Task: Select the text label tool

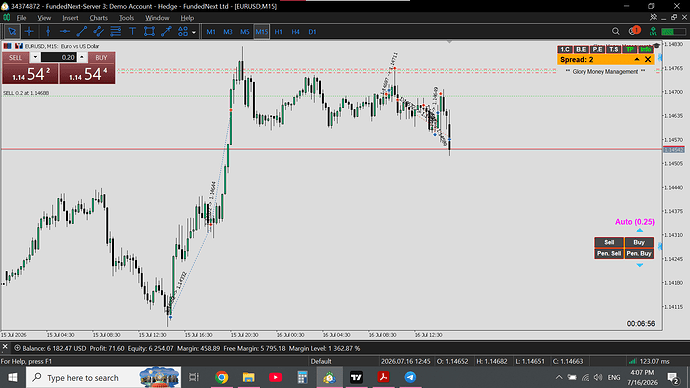Action: (x=132, y=32)
